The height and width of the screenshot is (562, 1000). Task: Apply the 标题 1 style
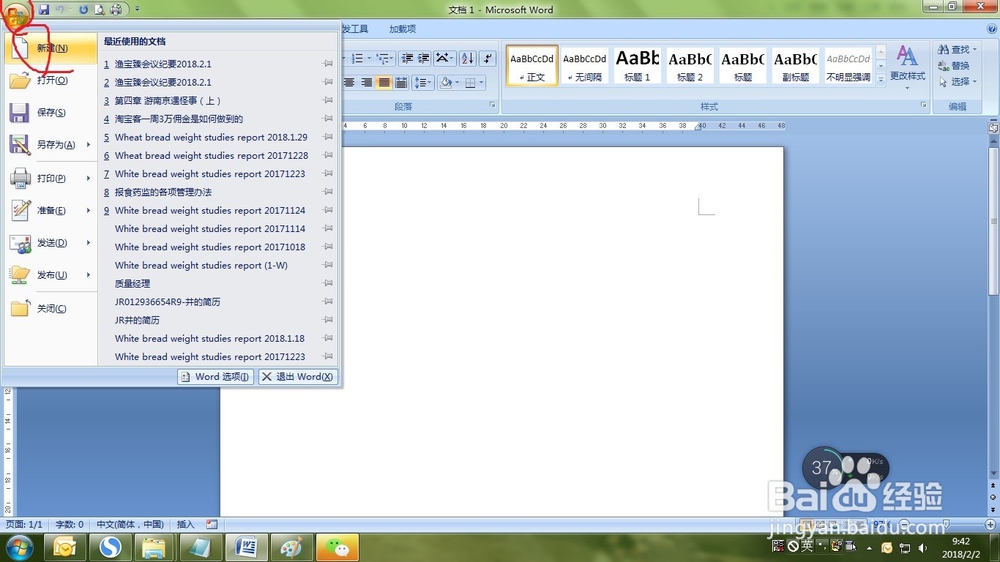637,65
